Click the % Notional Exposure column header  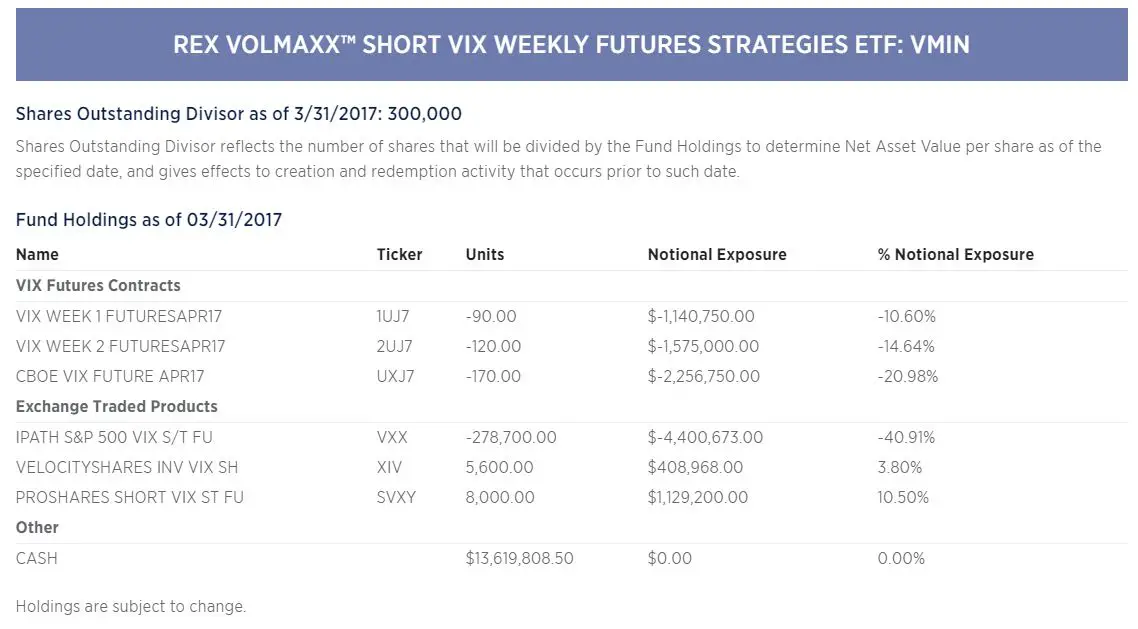(956, 255)
